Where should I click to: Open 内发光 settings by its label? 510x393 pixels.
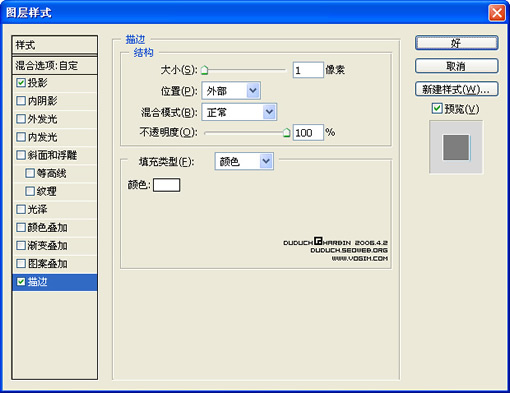click(42, 137)
